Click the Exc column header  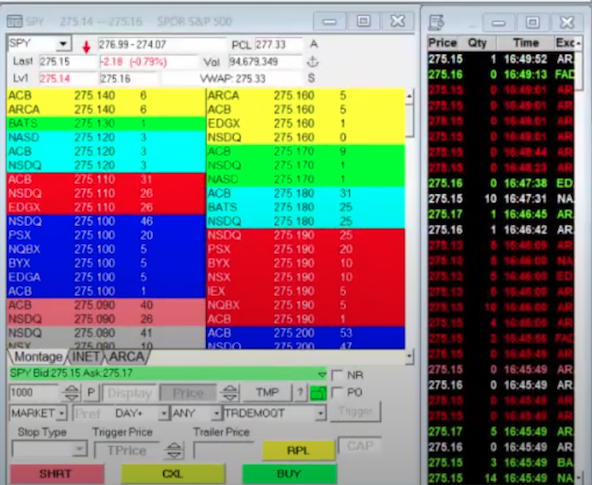[565, 43]
